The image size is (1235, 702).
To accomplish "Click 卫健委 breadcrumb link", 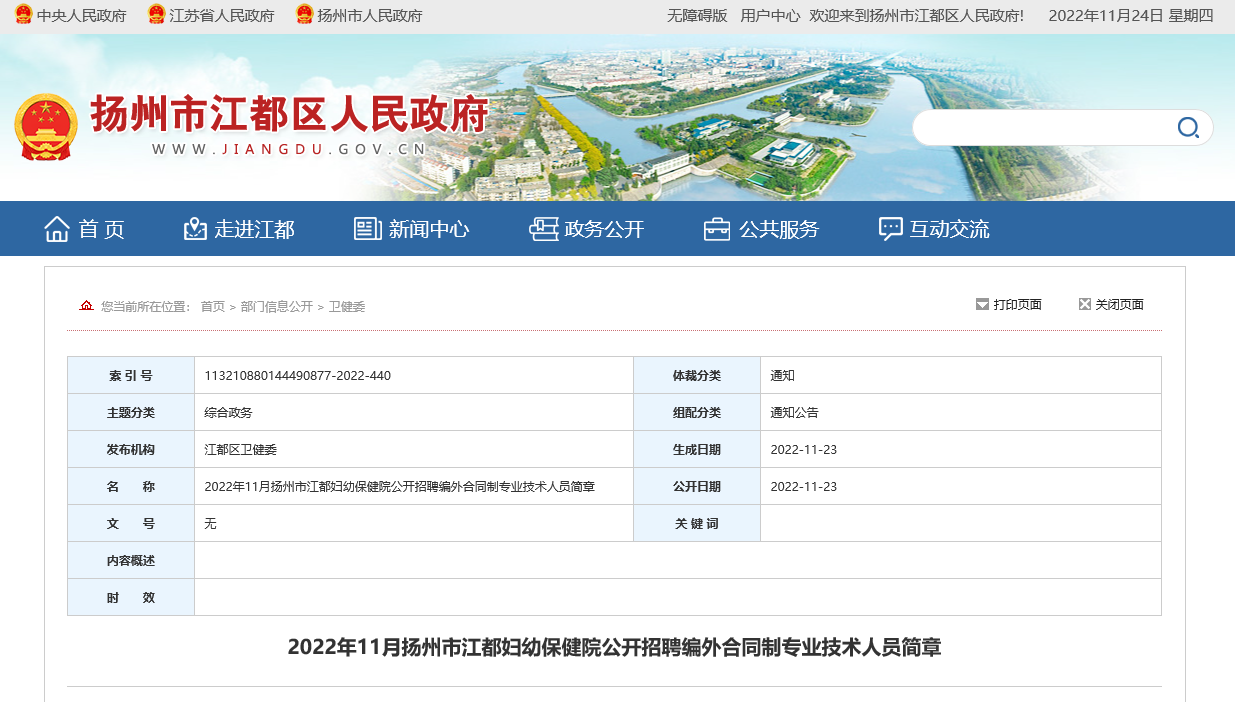I will click(347, 307).
